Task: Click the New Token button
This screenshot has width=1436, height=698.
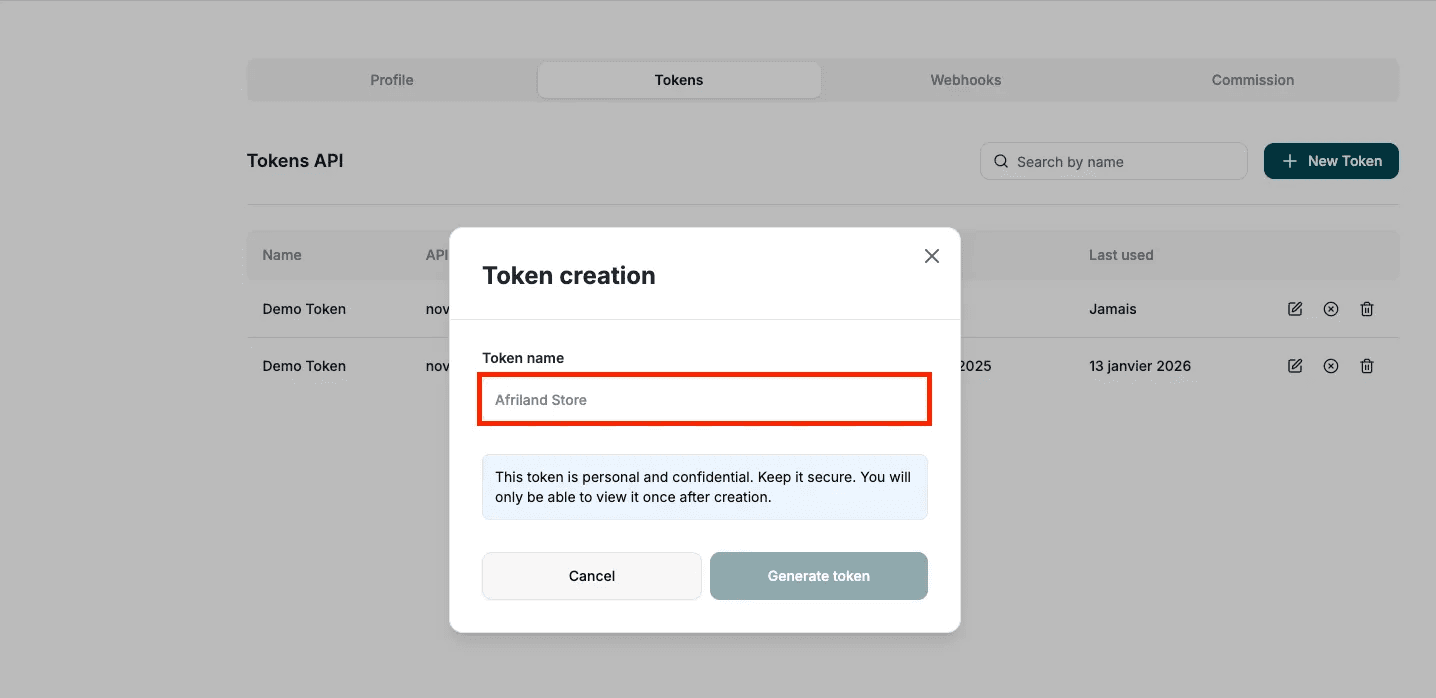Action: [1331, 161]
